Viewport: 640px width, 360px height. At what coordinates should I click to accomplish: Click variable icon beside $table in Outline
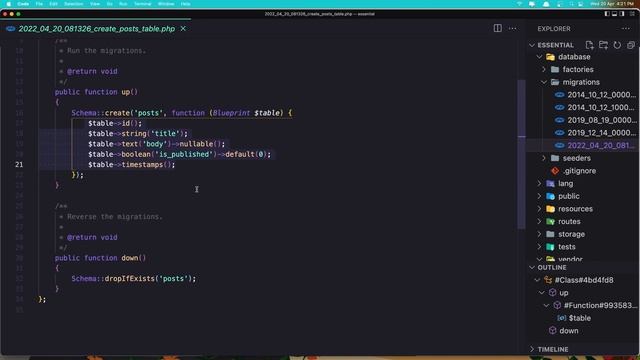point(562,318)
